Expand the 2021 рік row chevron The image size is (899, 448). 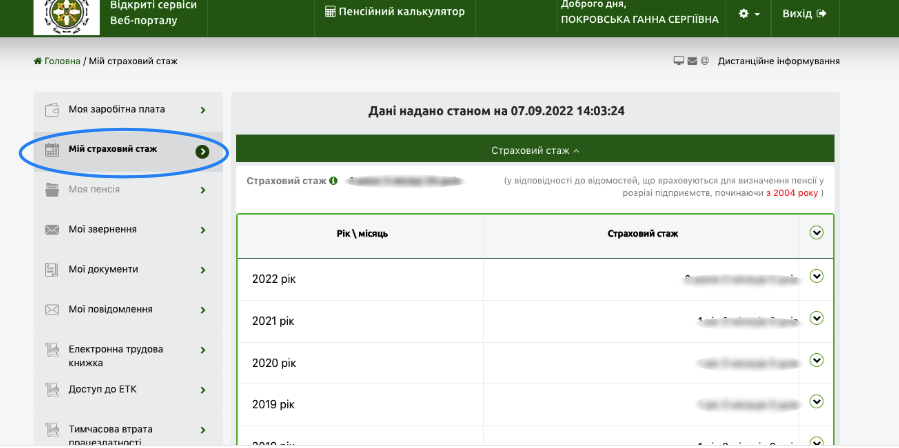point(816,318)
